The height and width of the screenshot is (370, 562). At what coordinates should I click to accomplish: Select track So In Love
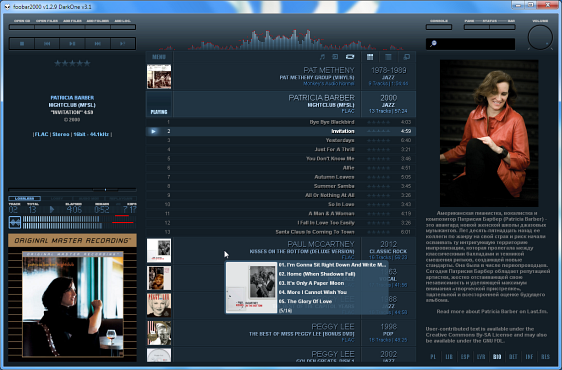coord(281,204)
